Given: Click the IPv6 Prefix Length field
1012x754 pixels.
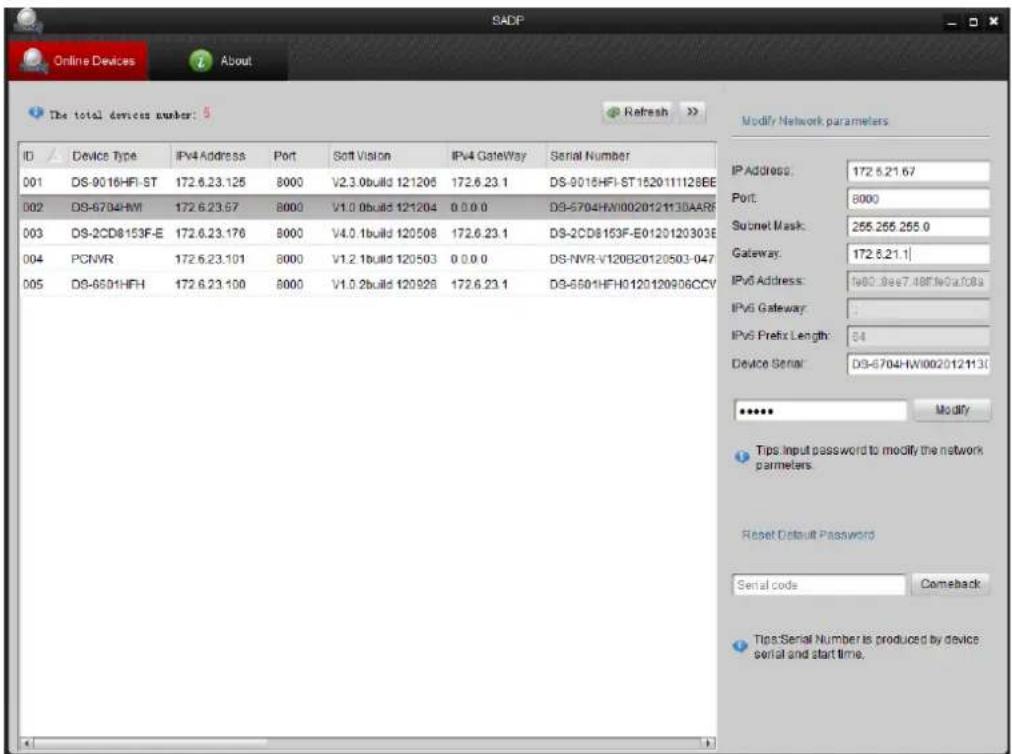Looking at the screenshot, I should pos(918,336).
